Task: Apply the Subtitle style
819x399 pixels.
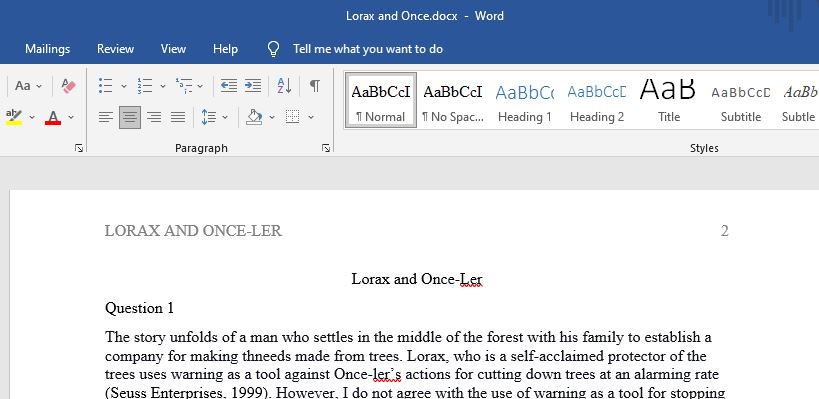Action: pyautogui.click(x=741, y=100)
